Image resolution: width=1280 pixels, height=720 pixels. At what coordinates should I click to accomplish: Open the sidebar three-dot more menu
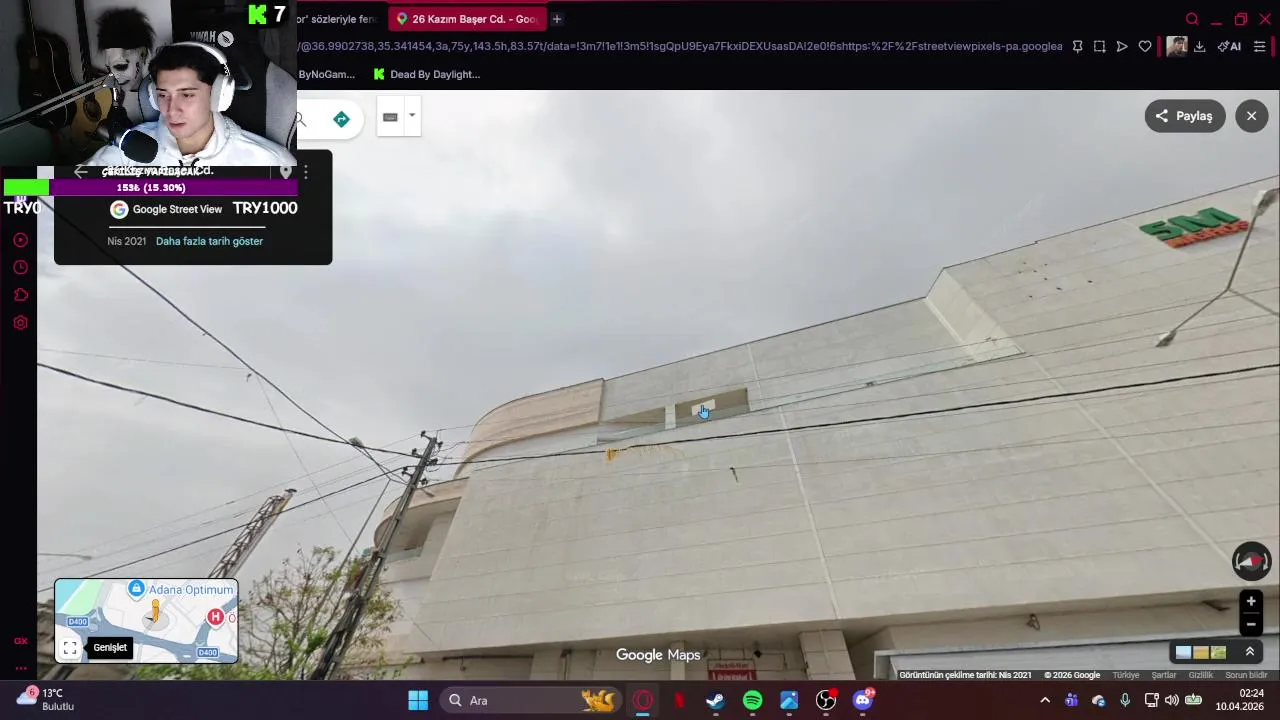pyautogui.click(x=20, y=668)
